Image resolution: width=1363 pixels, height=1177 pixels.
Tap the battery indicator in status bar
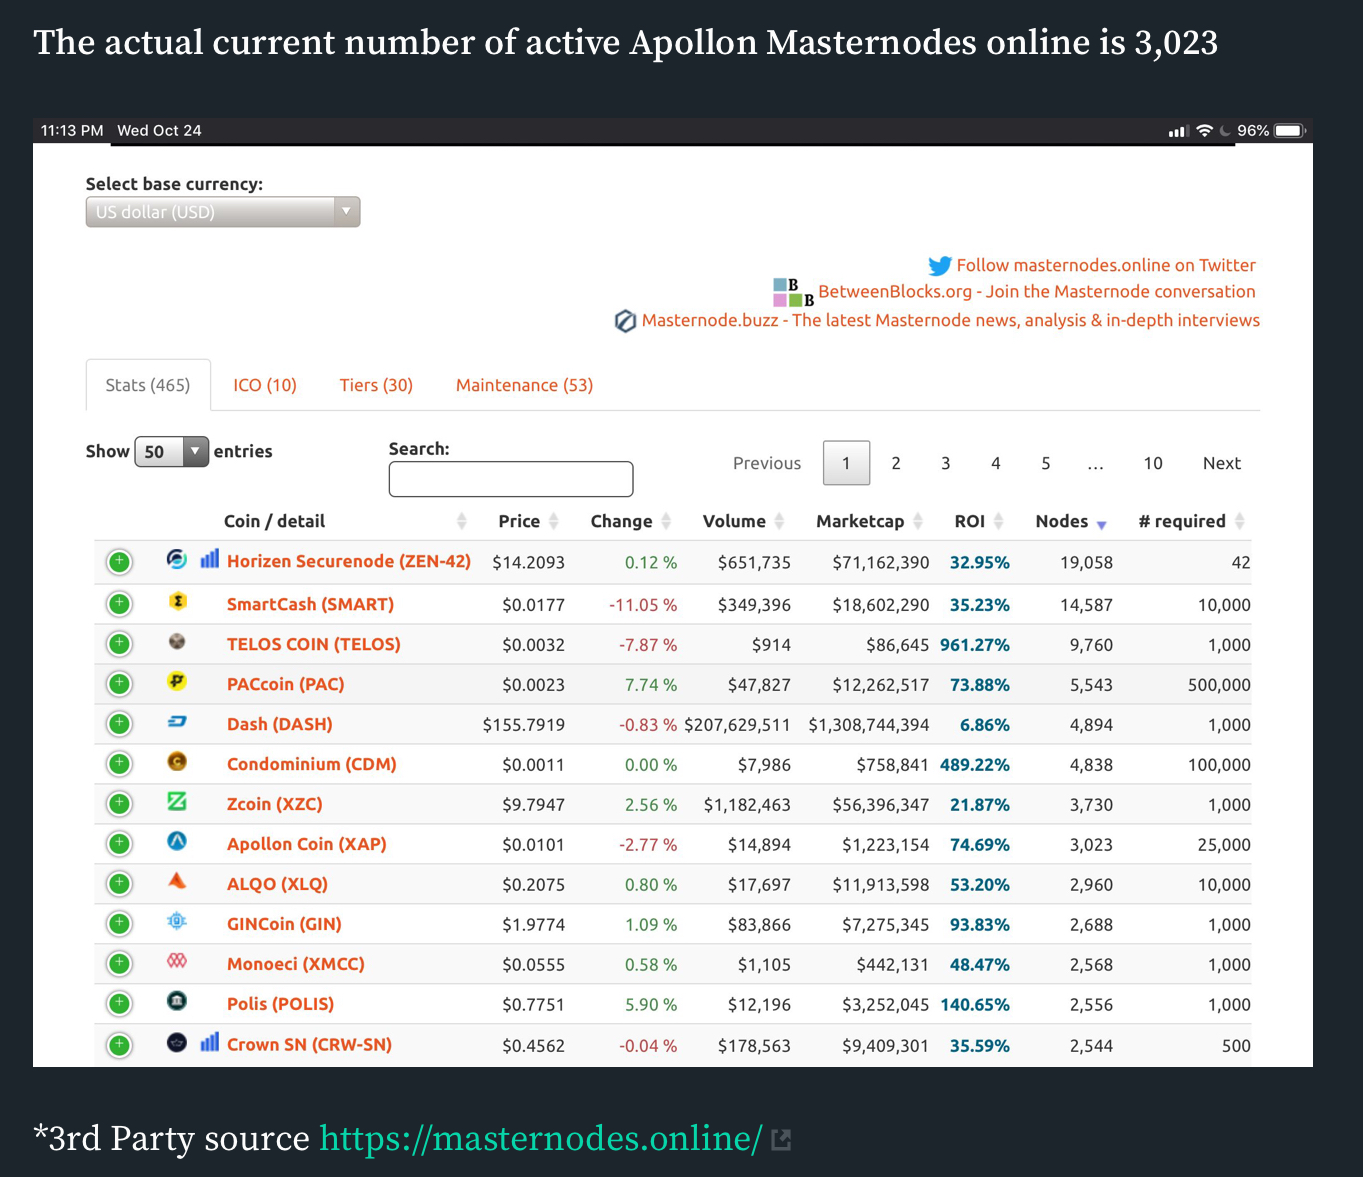point(1290,131)
